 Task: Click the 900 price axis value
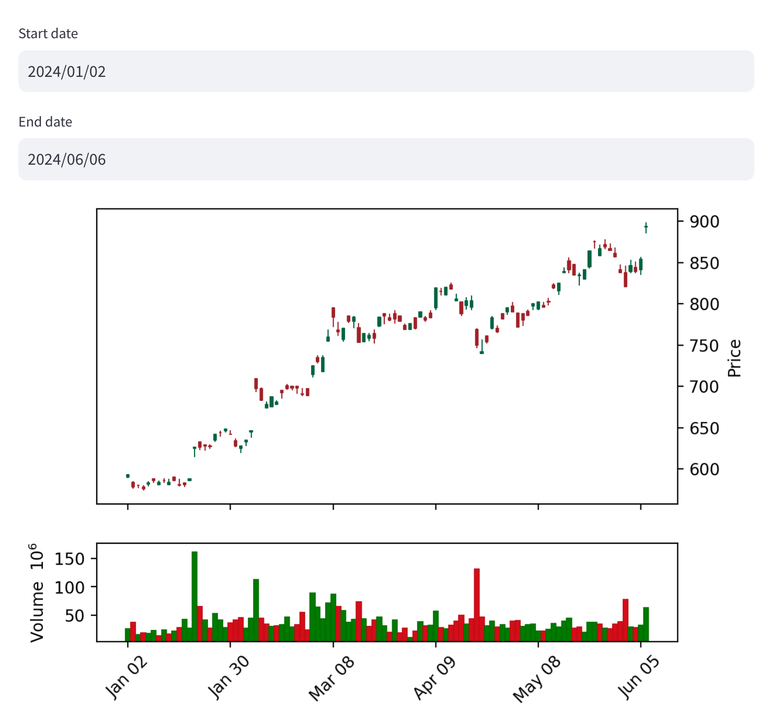point(704,221)
